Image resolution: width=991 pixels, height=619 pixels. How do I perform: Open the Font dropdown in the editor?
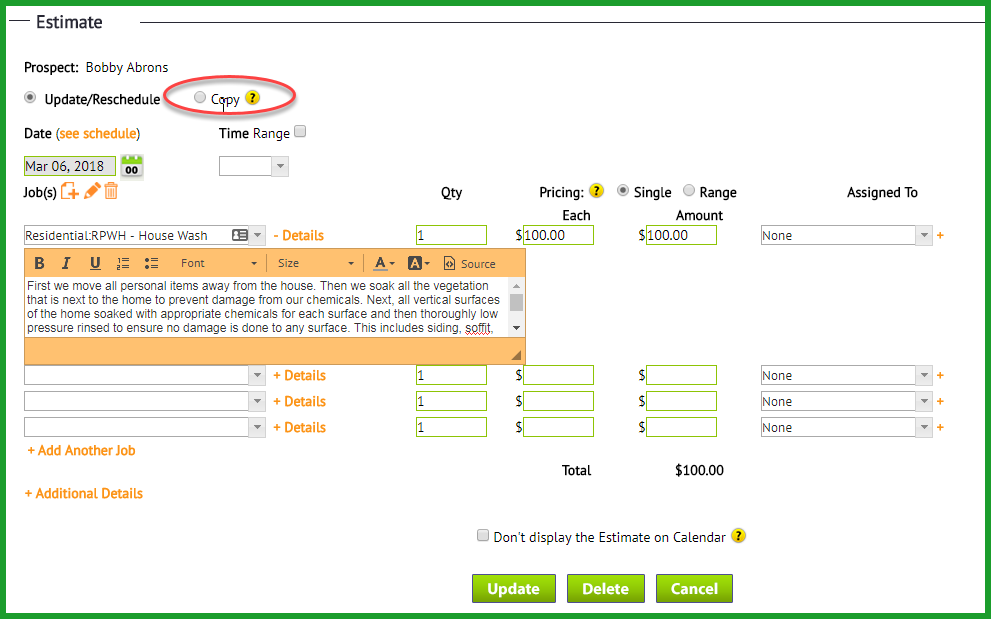point(218,264)
